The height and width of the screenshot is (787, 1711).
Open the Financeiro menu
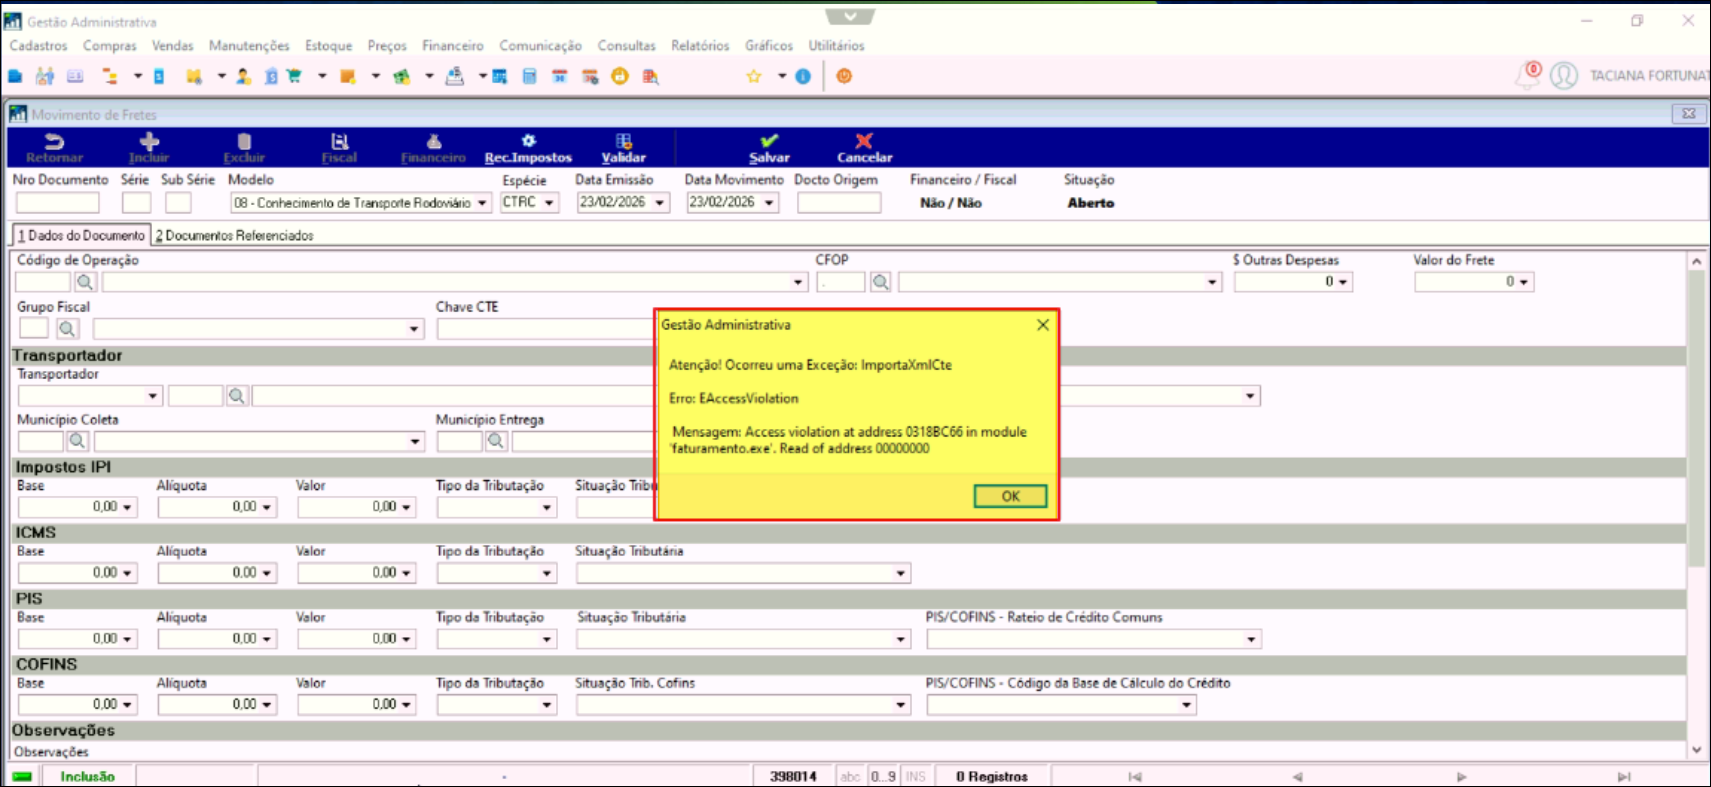coord(452,46)
